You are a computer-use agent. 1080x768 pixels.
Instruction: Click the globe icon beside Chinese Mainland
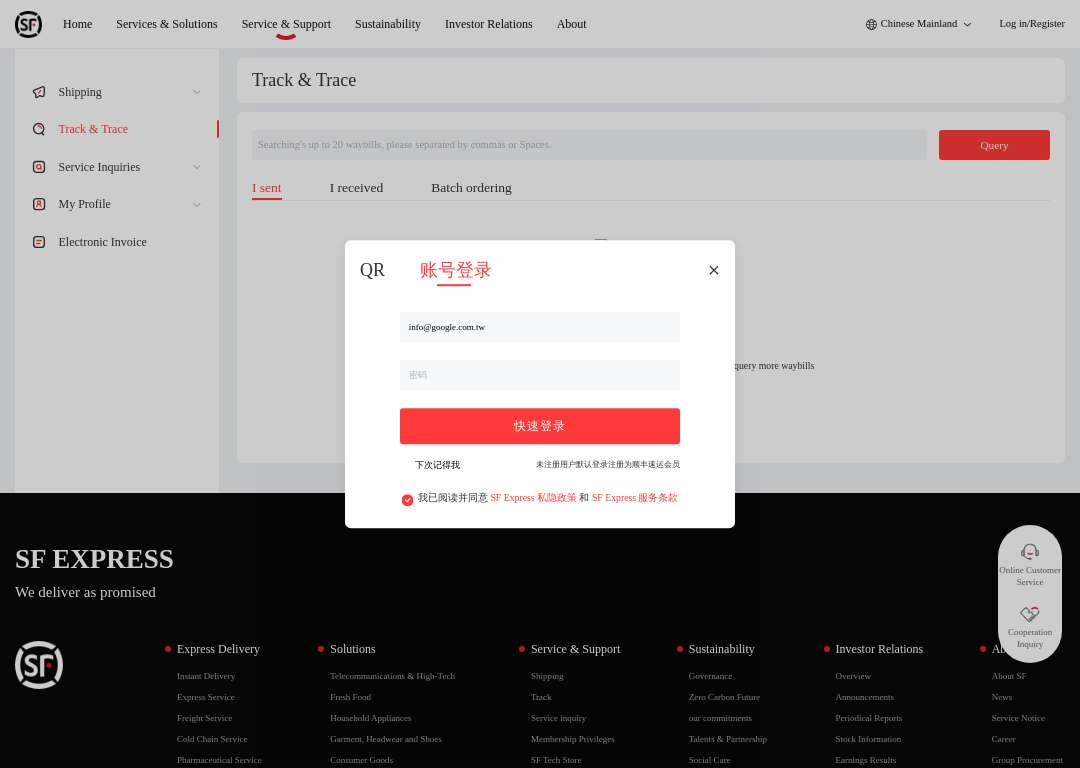[871, 24]
